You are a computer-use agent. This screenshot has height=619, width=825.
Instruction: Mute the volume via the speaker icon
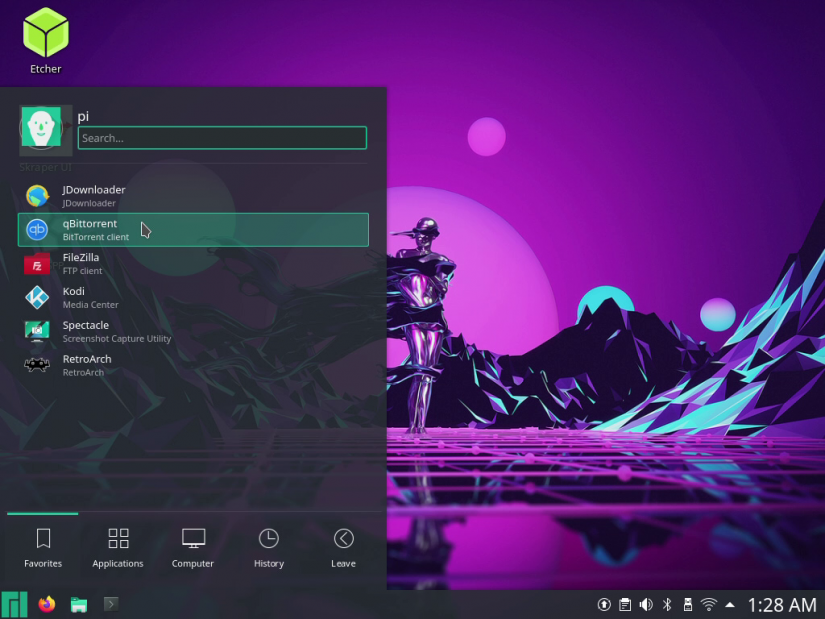click(x=645, y=604)
